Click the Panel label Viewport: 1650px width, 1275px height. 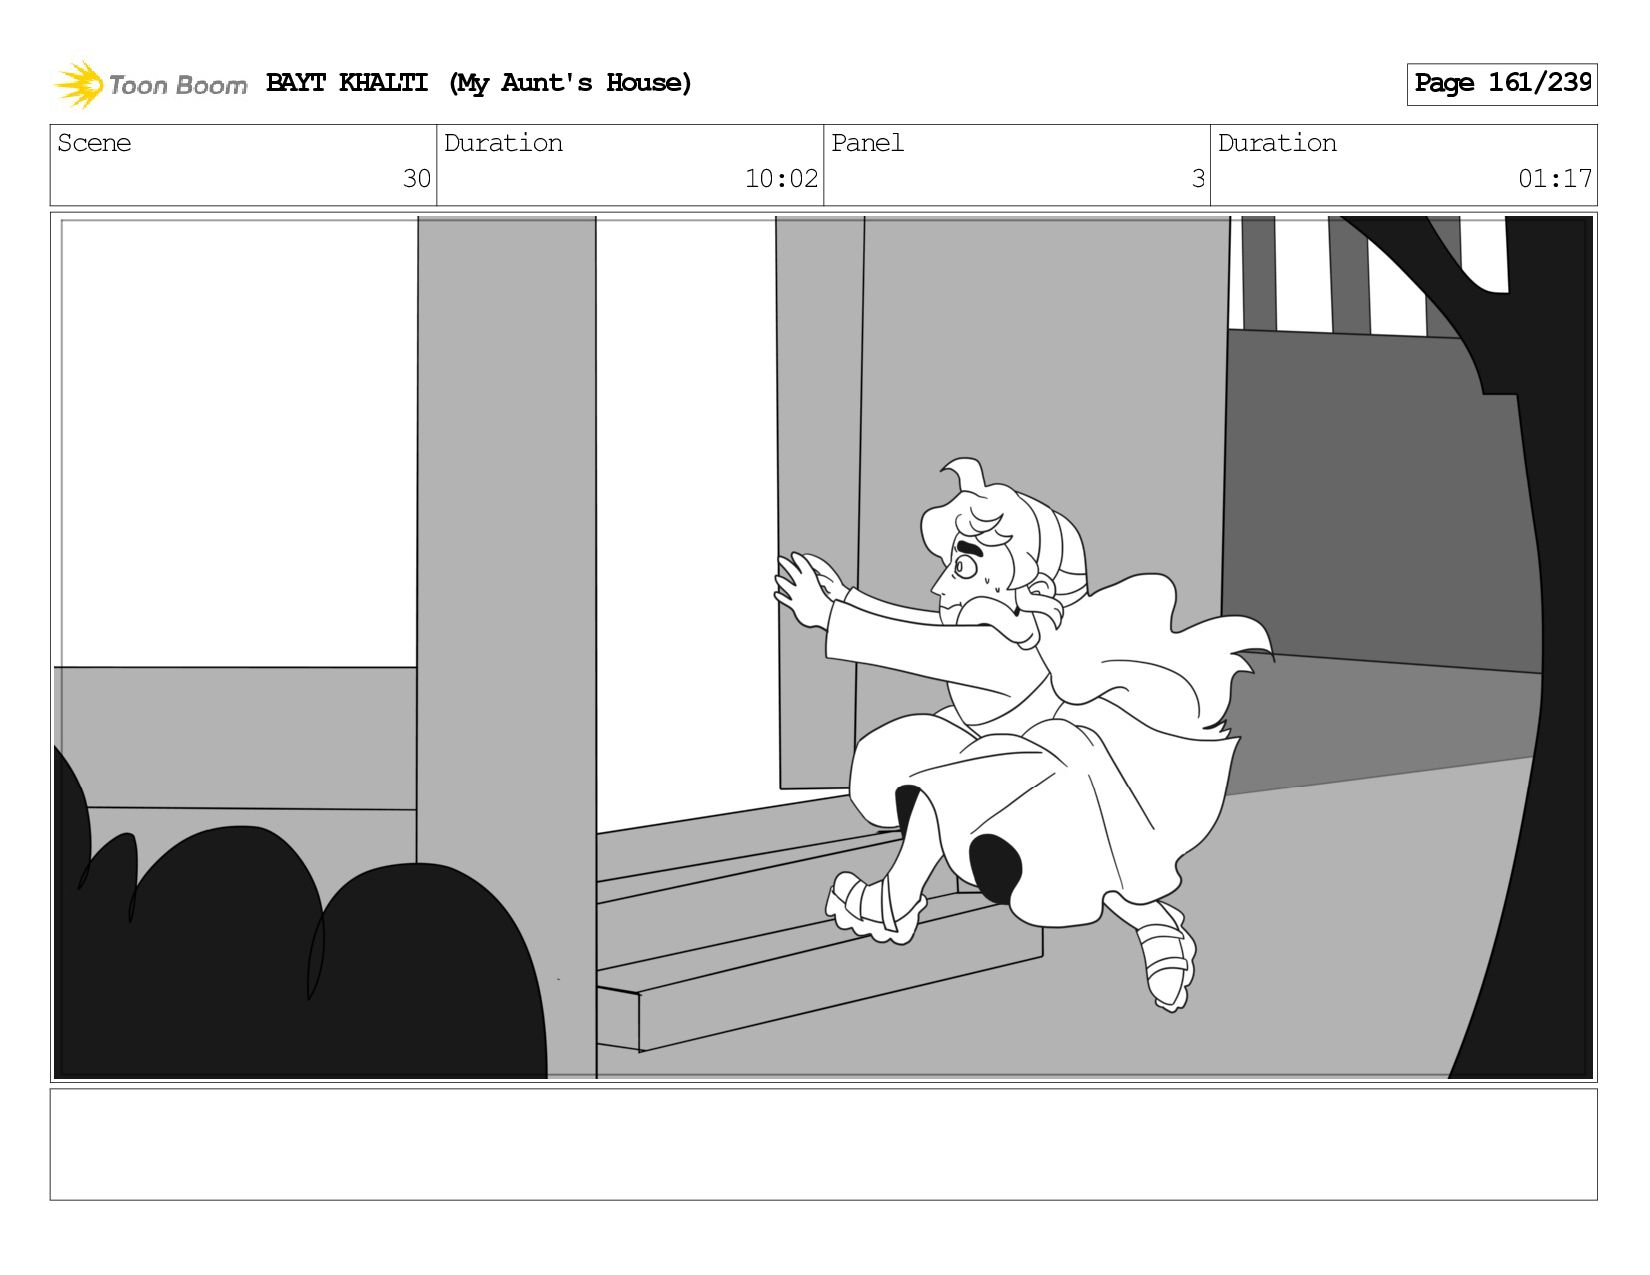click(867, 143)
